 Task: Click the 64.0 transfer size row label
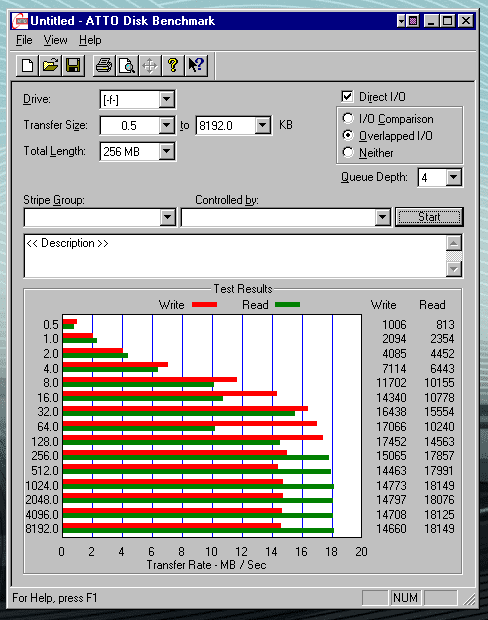(48, 427)
